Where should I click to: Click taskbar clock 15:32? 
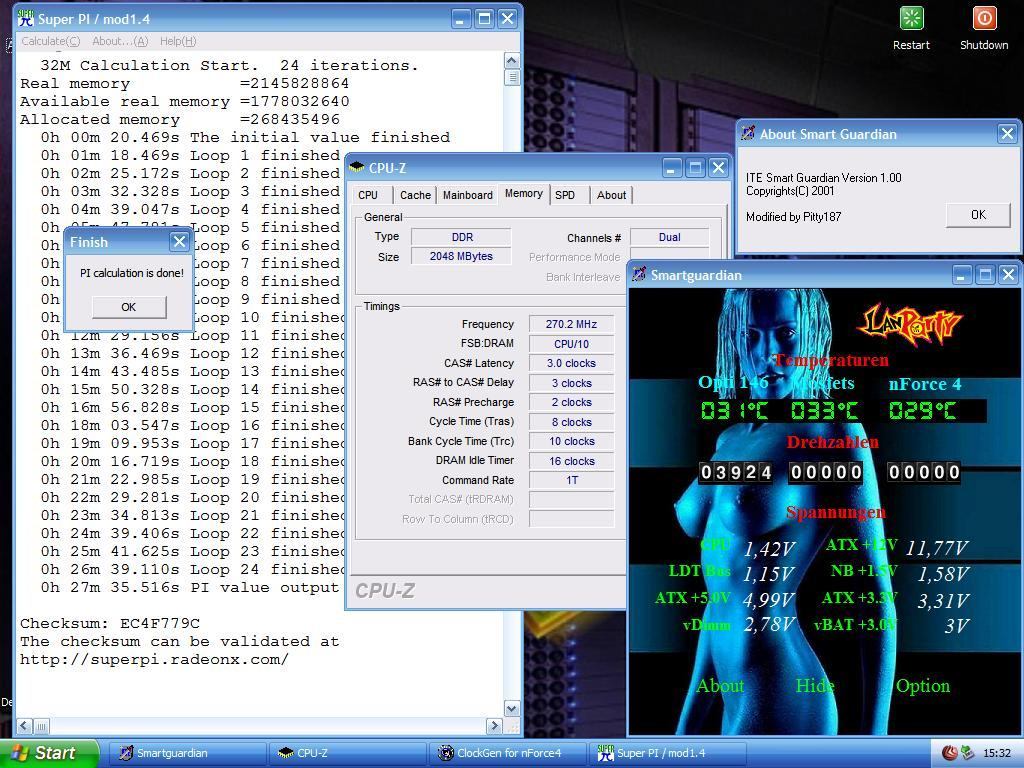[x=997, y=753]
